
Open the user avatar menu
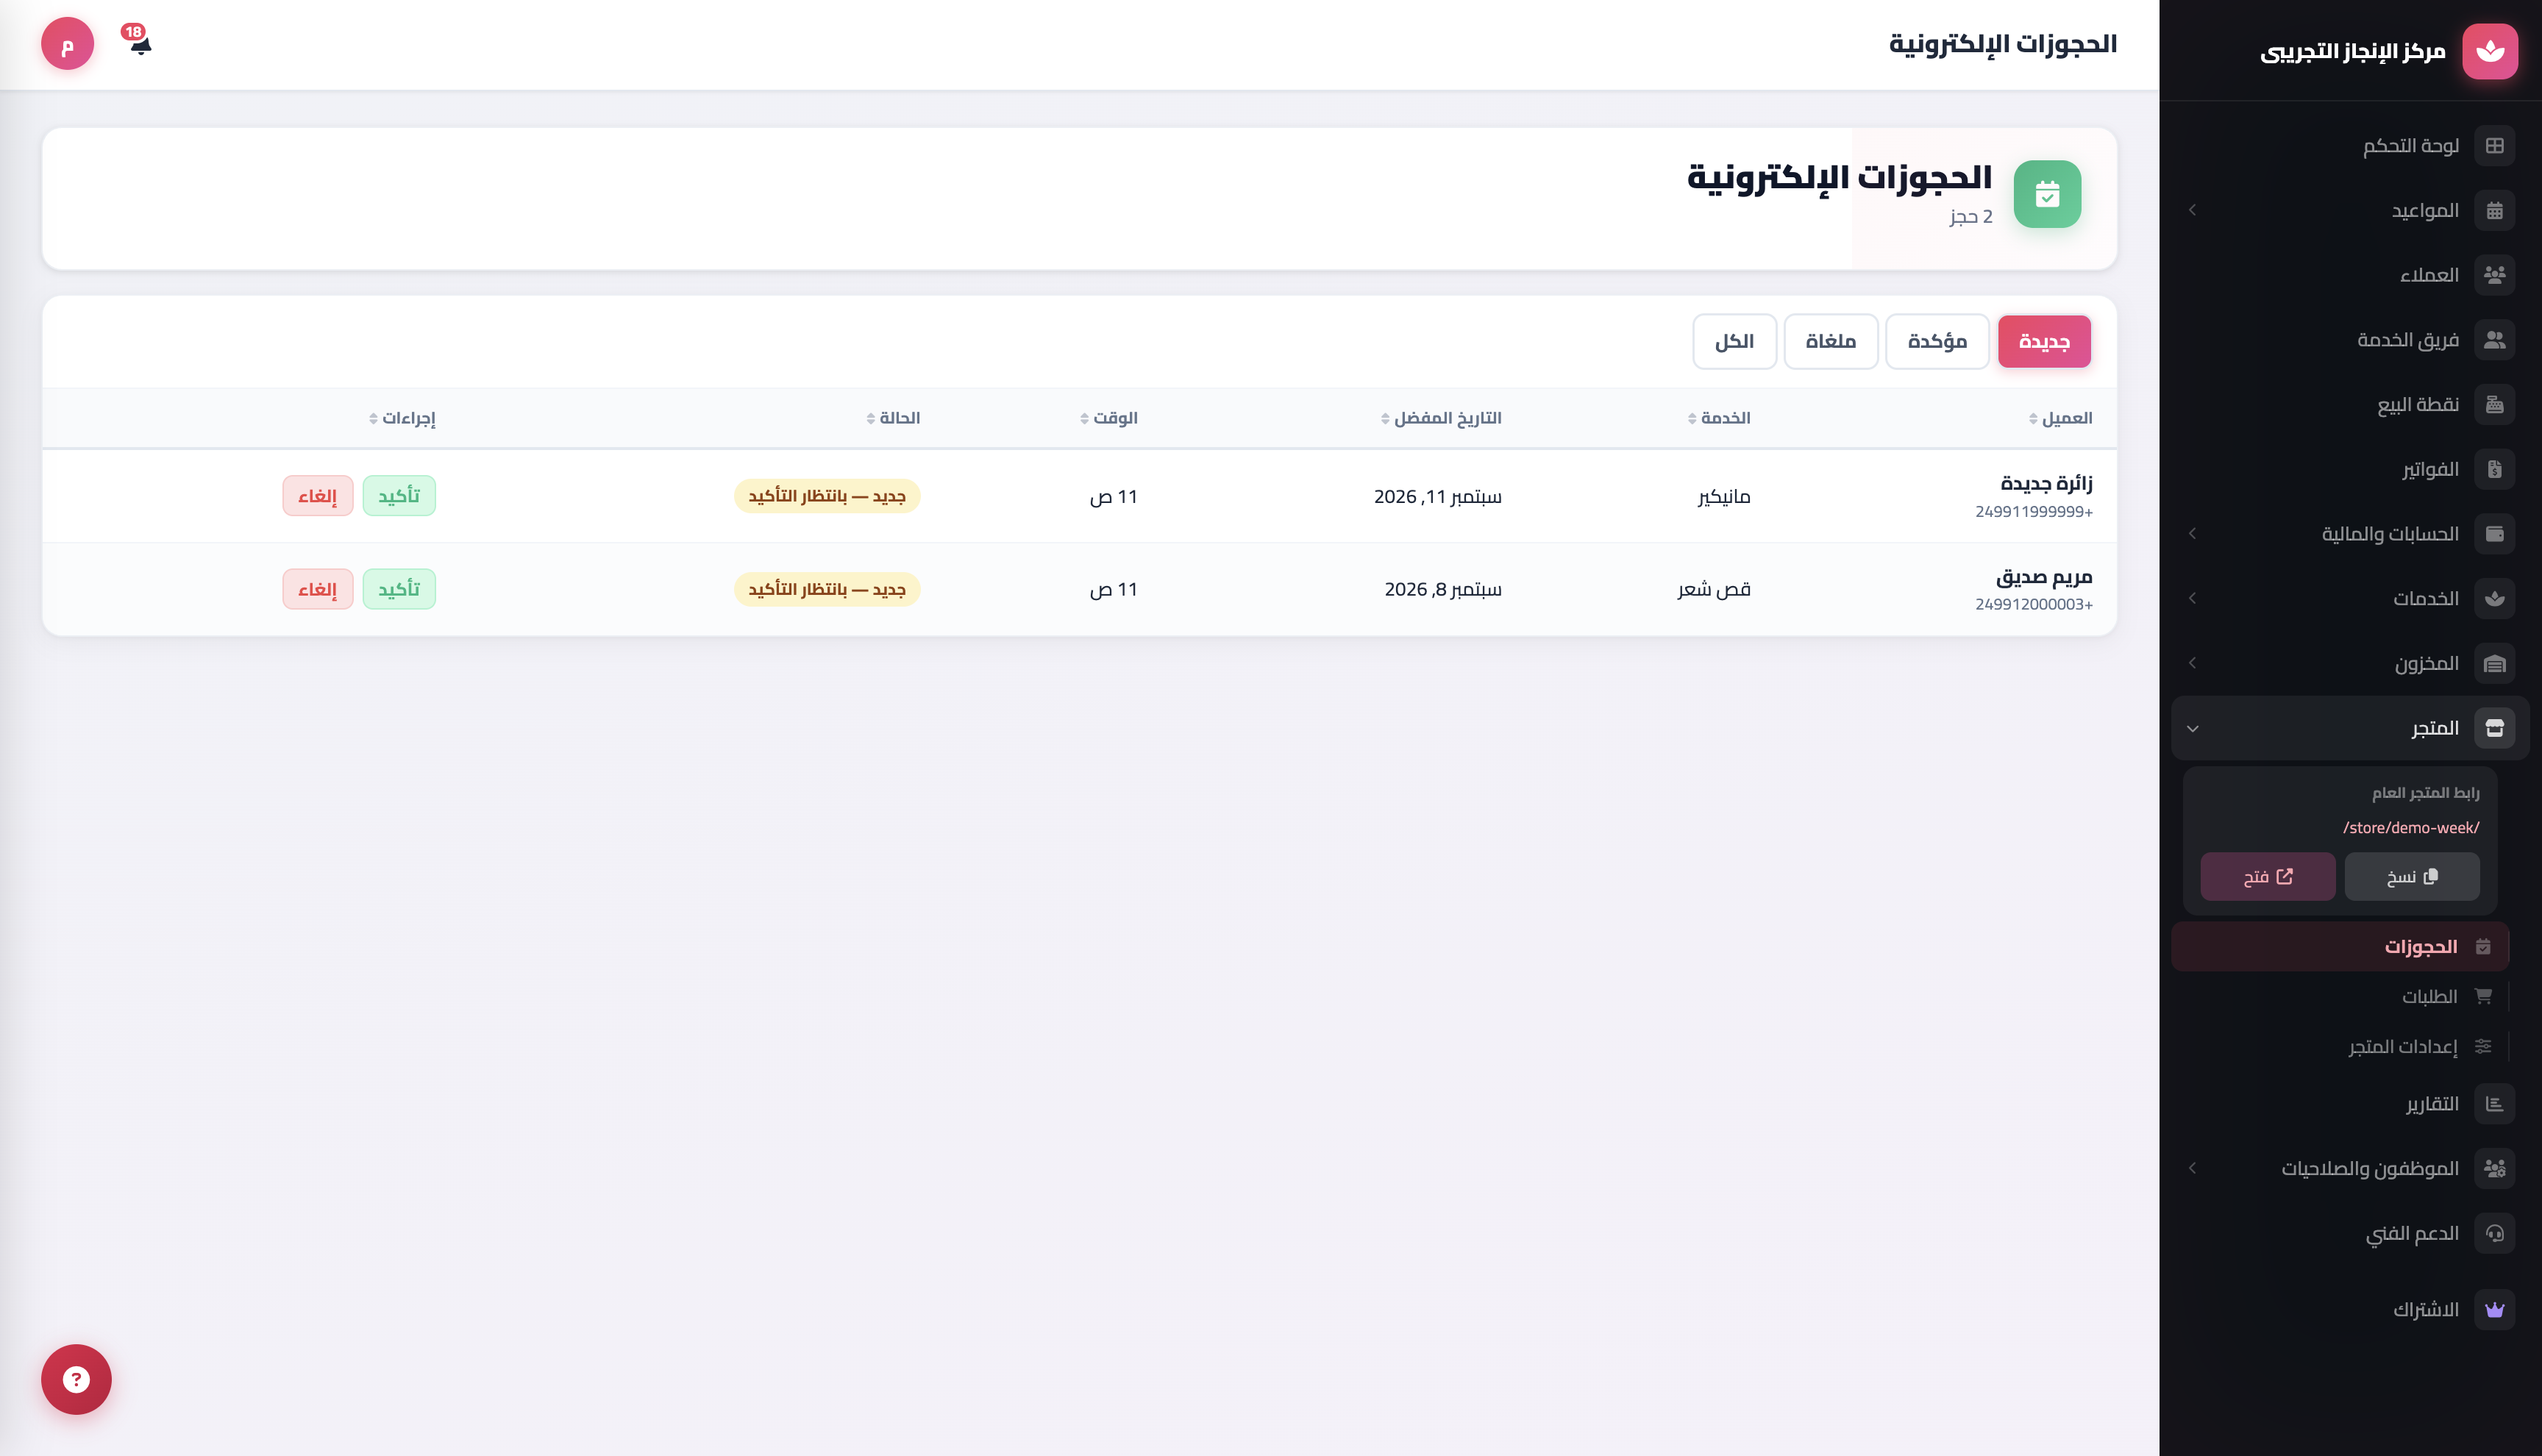(x=67, y=44)
